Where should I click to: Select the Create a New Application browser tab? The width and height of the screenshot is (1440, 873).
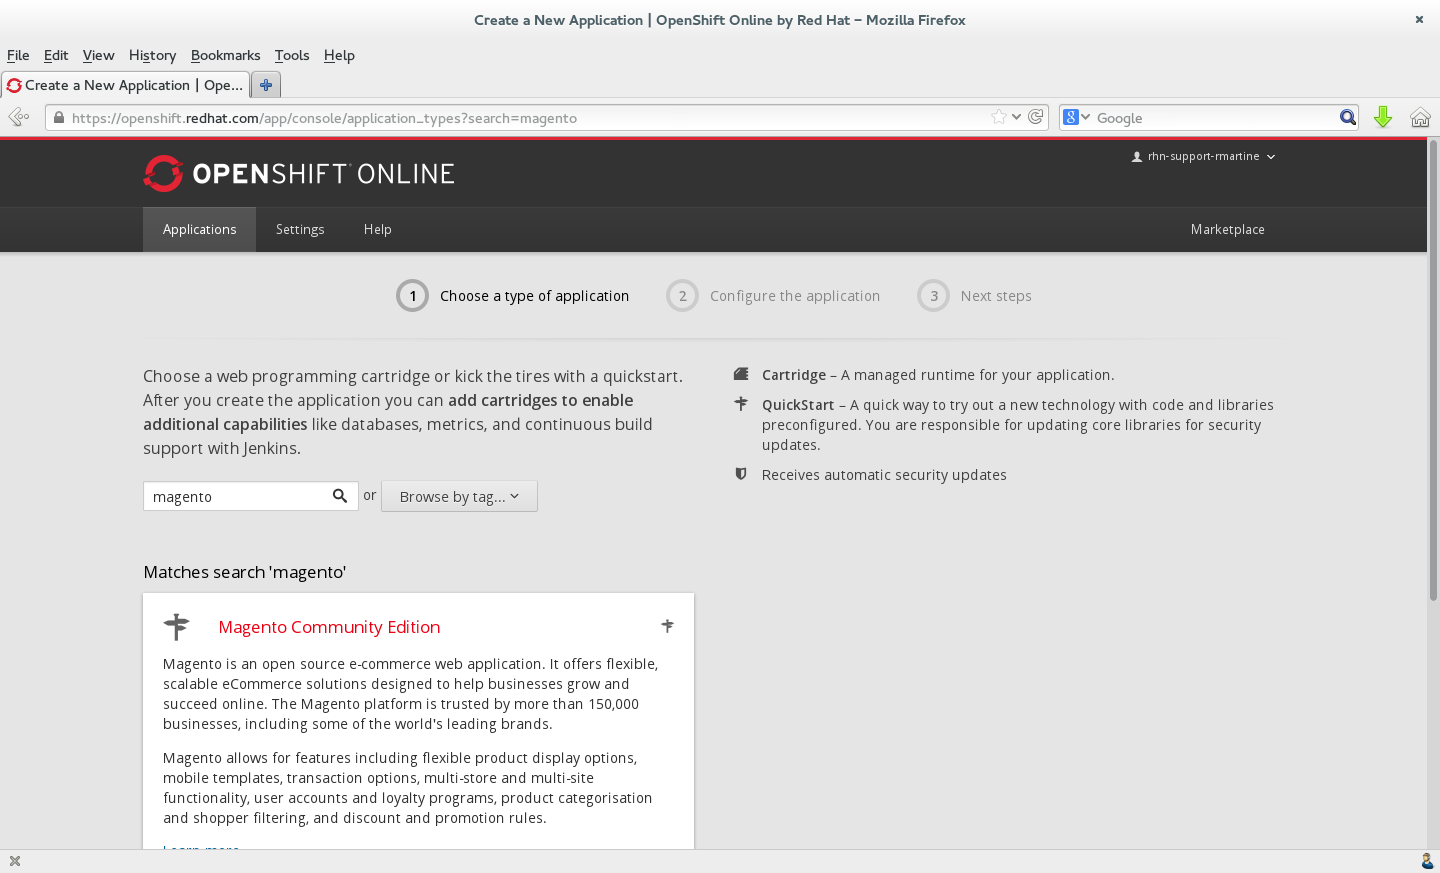click(125, 85)
